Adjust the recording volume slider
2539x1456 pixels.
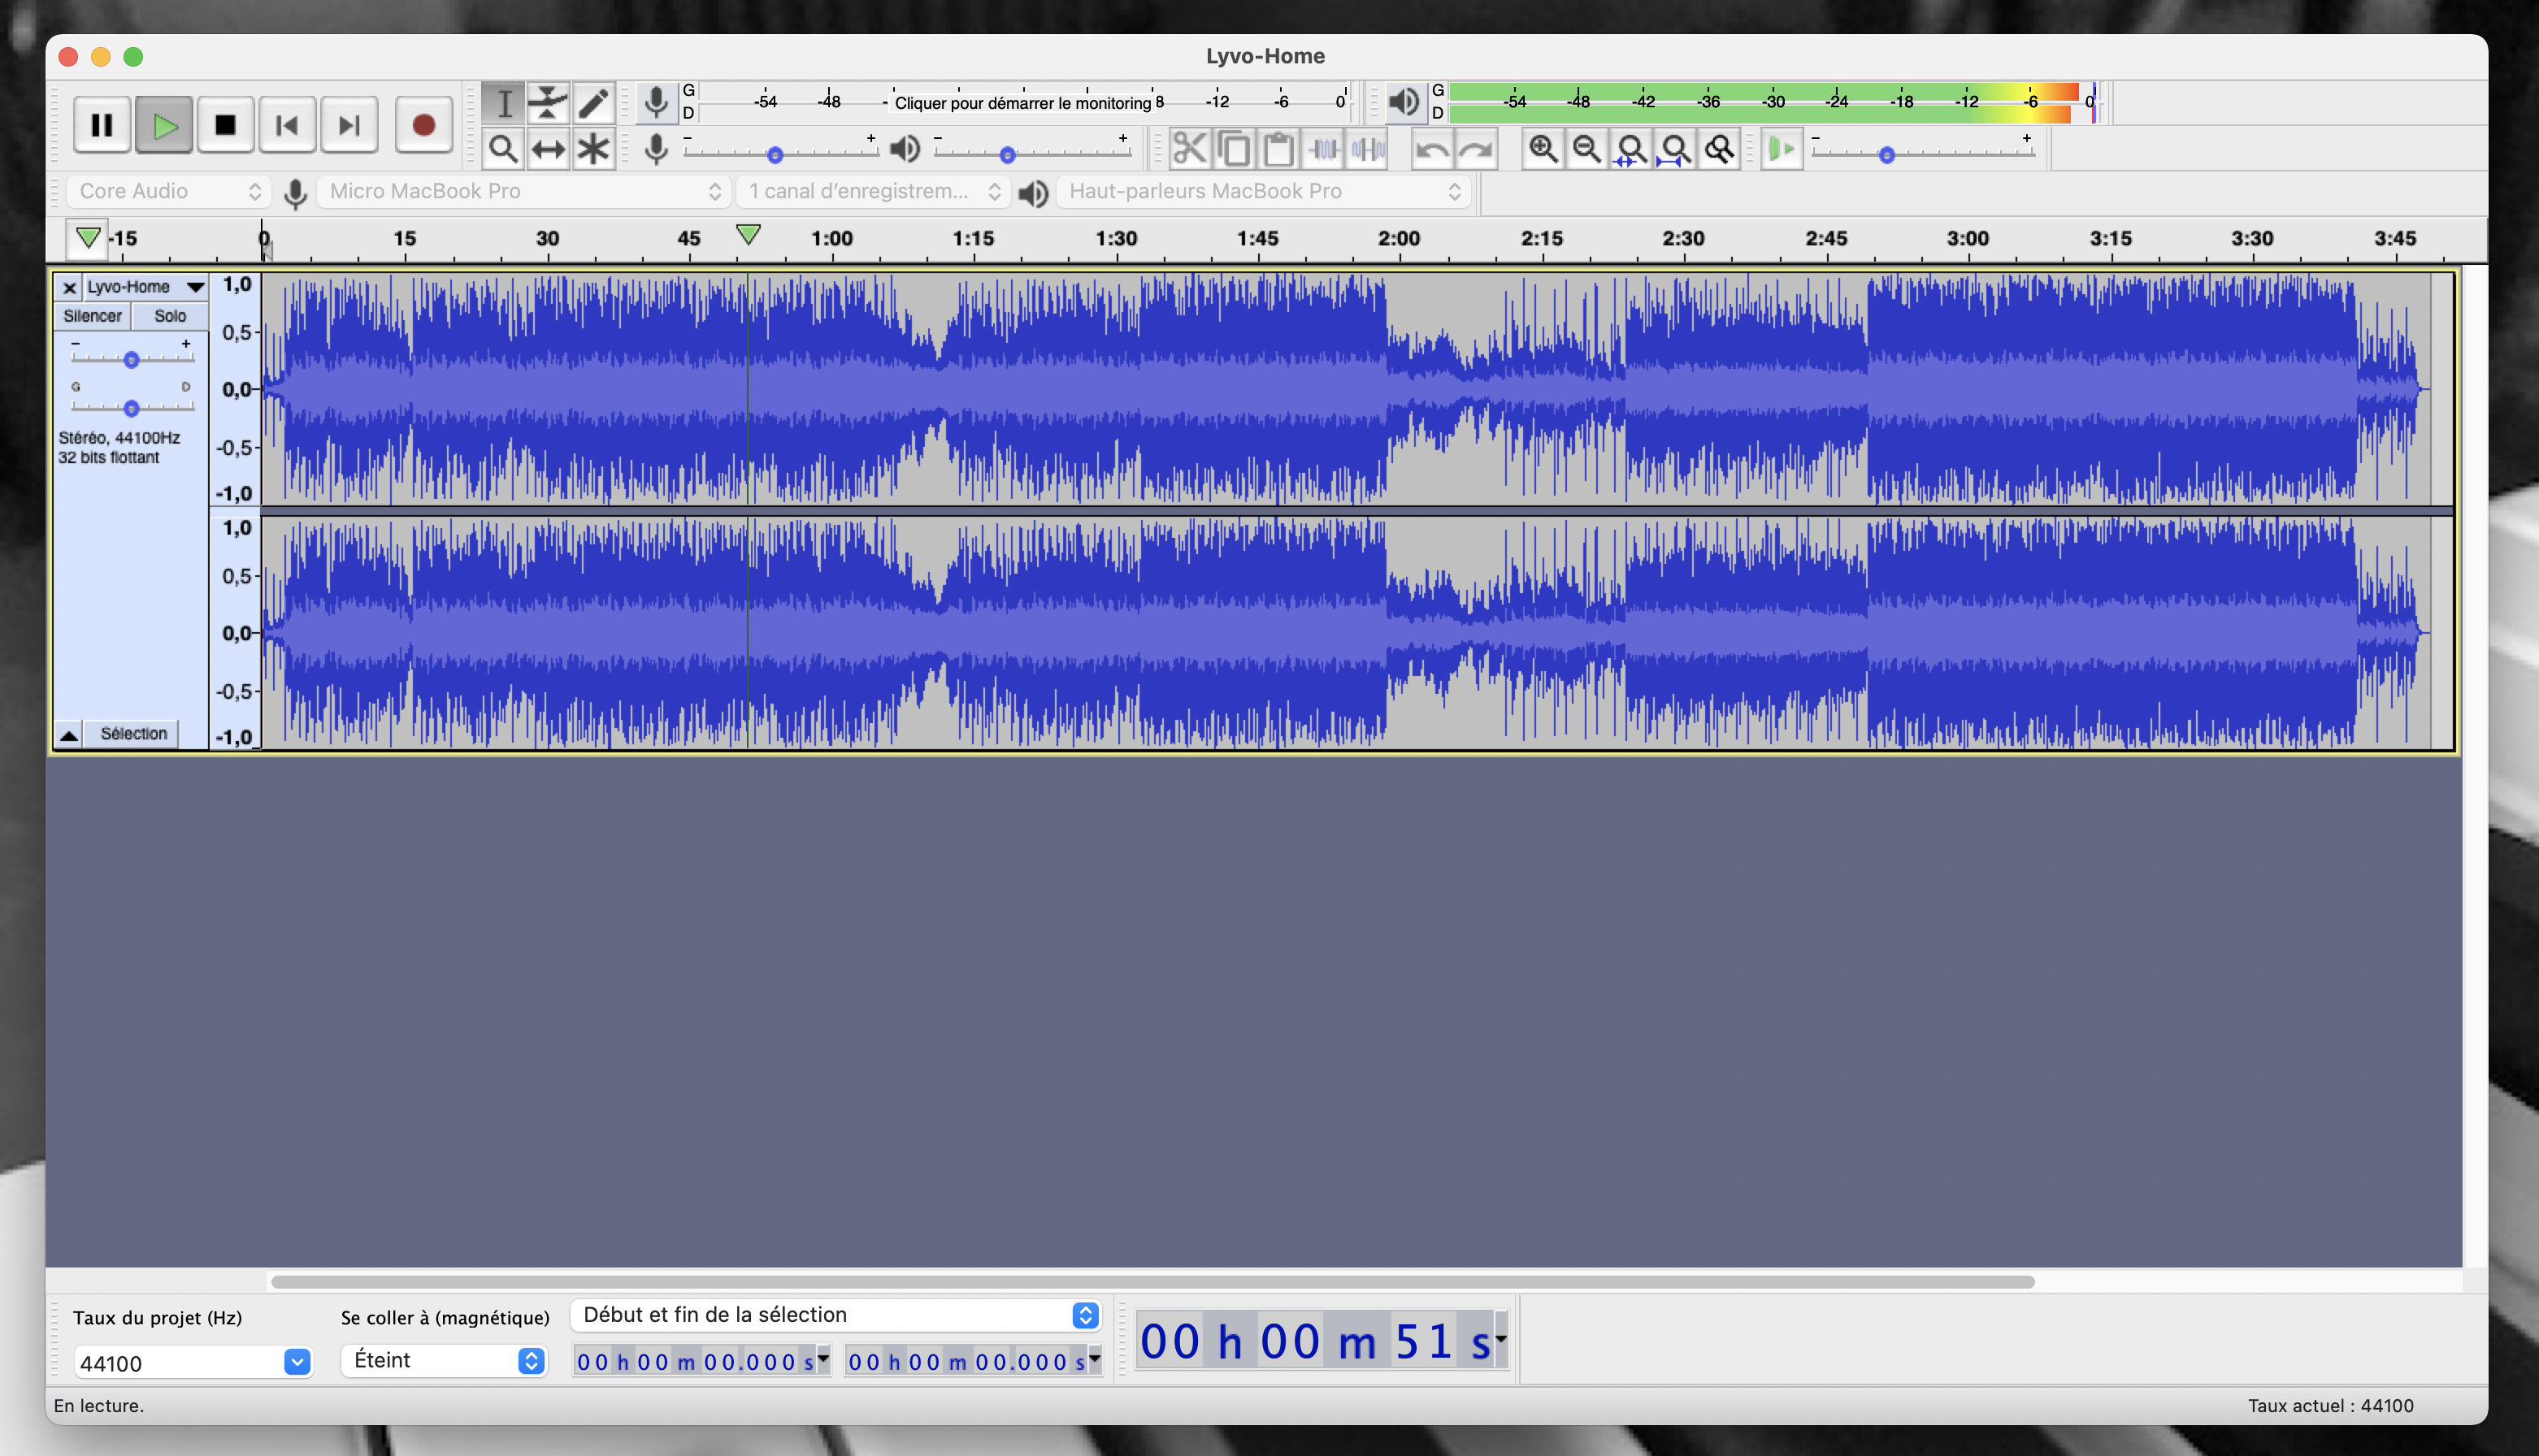click(x=775, y=154)
